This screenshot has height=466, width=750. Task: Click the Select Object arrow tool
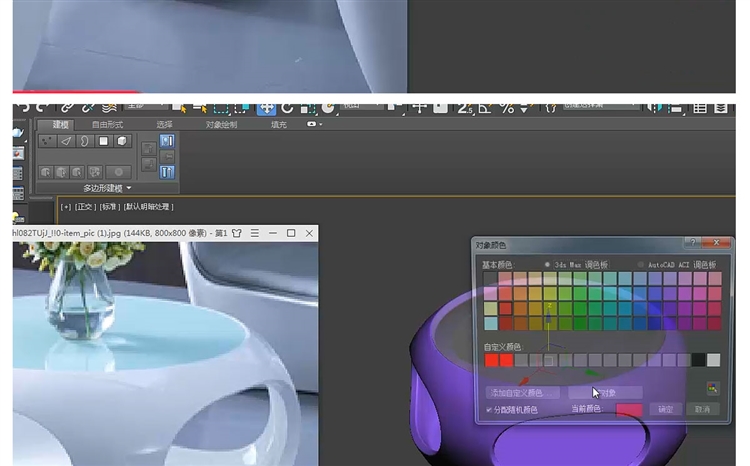pyautogui.click(x=180, y=108)
